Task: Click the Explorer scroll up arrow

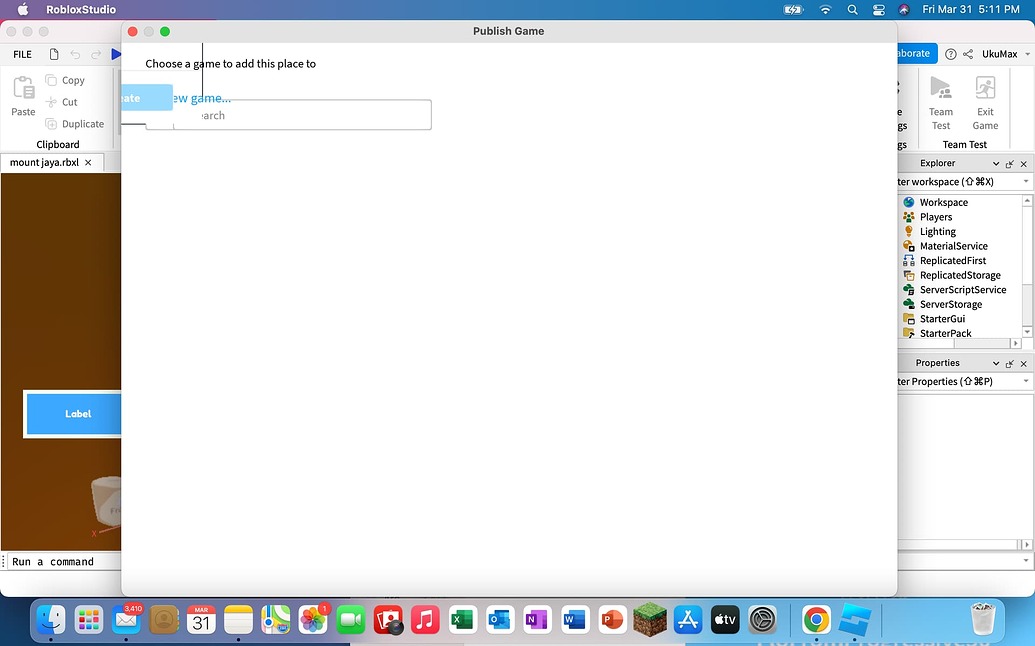Action: (x=1027, y=200)
